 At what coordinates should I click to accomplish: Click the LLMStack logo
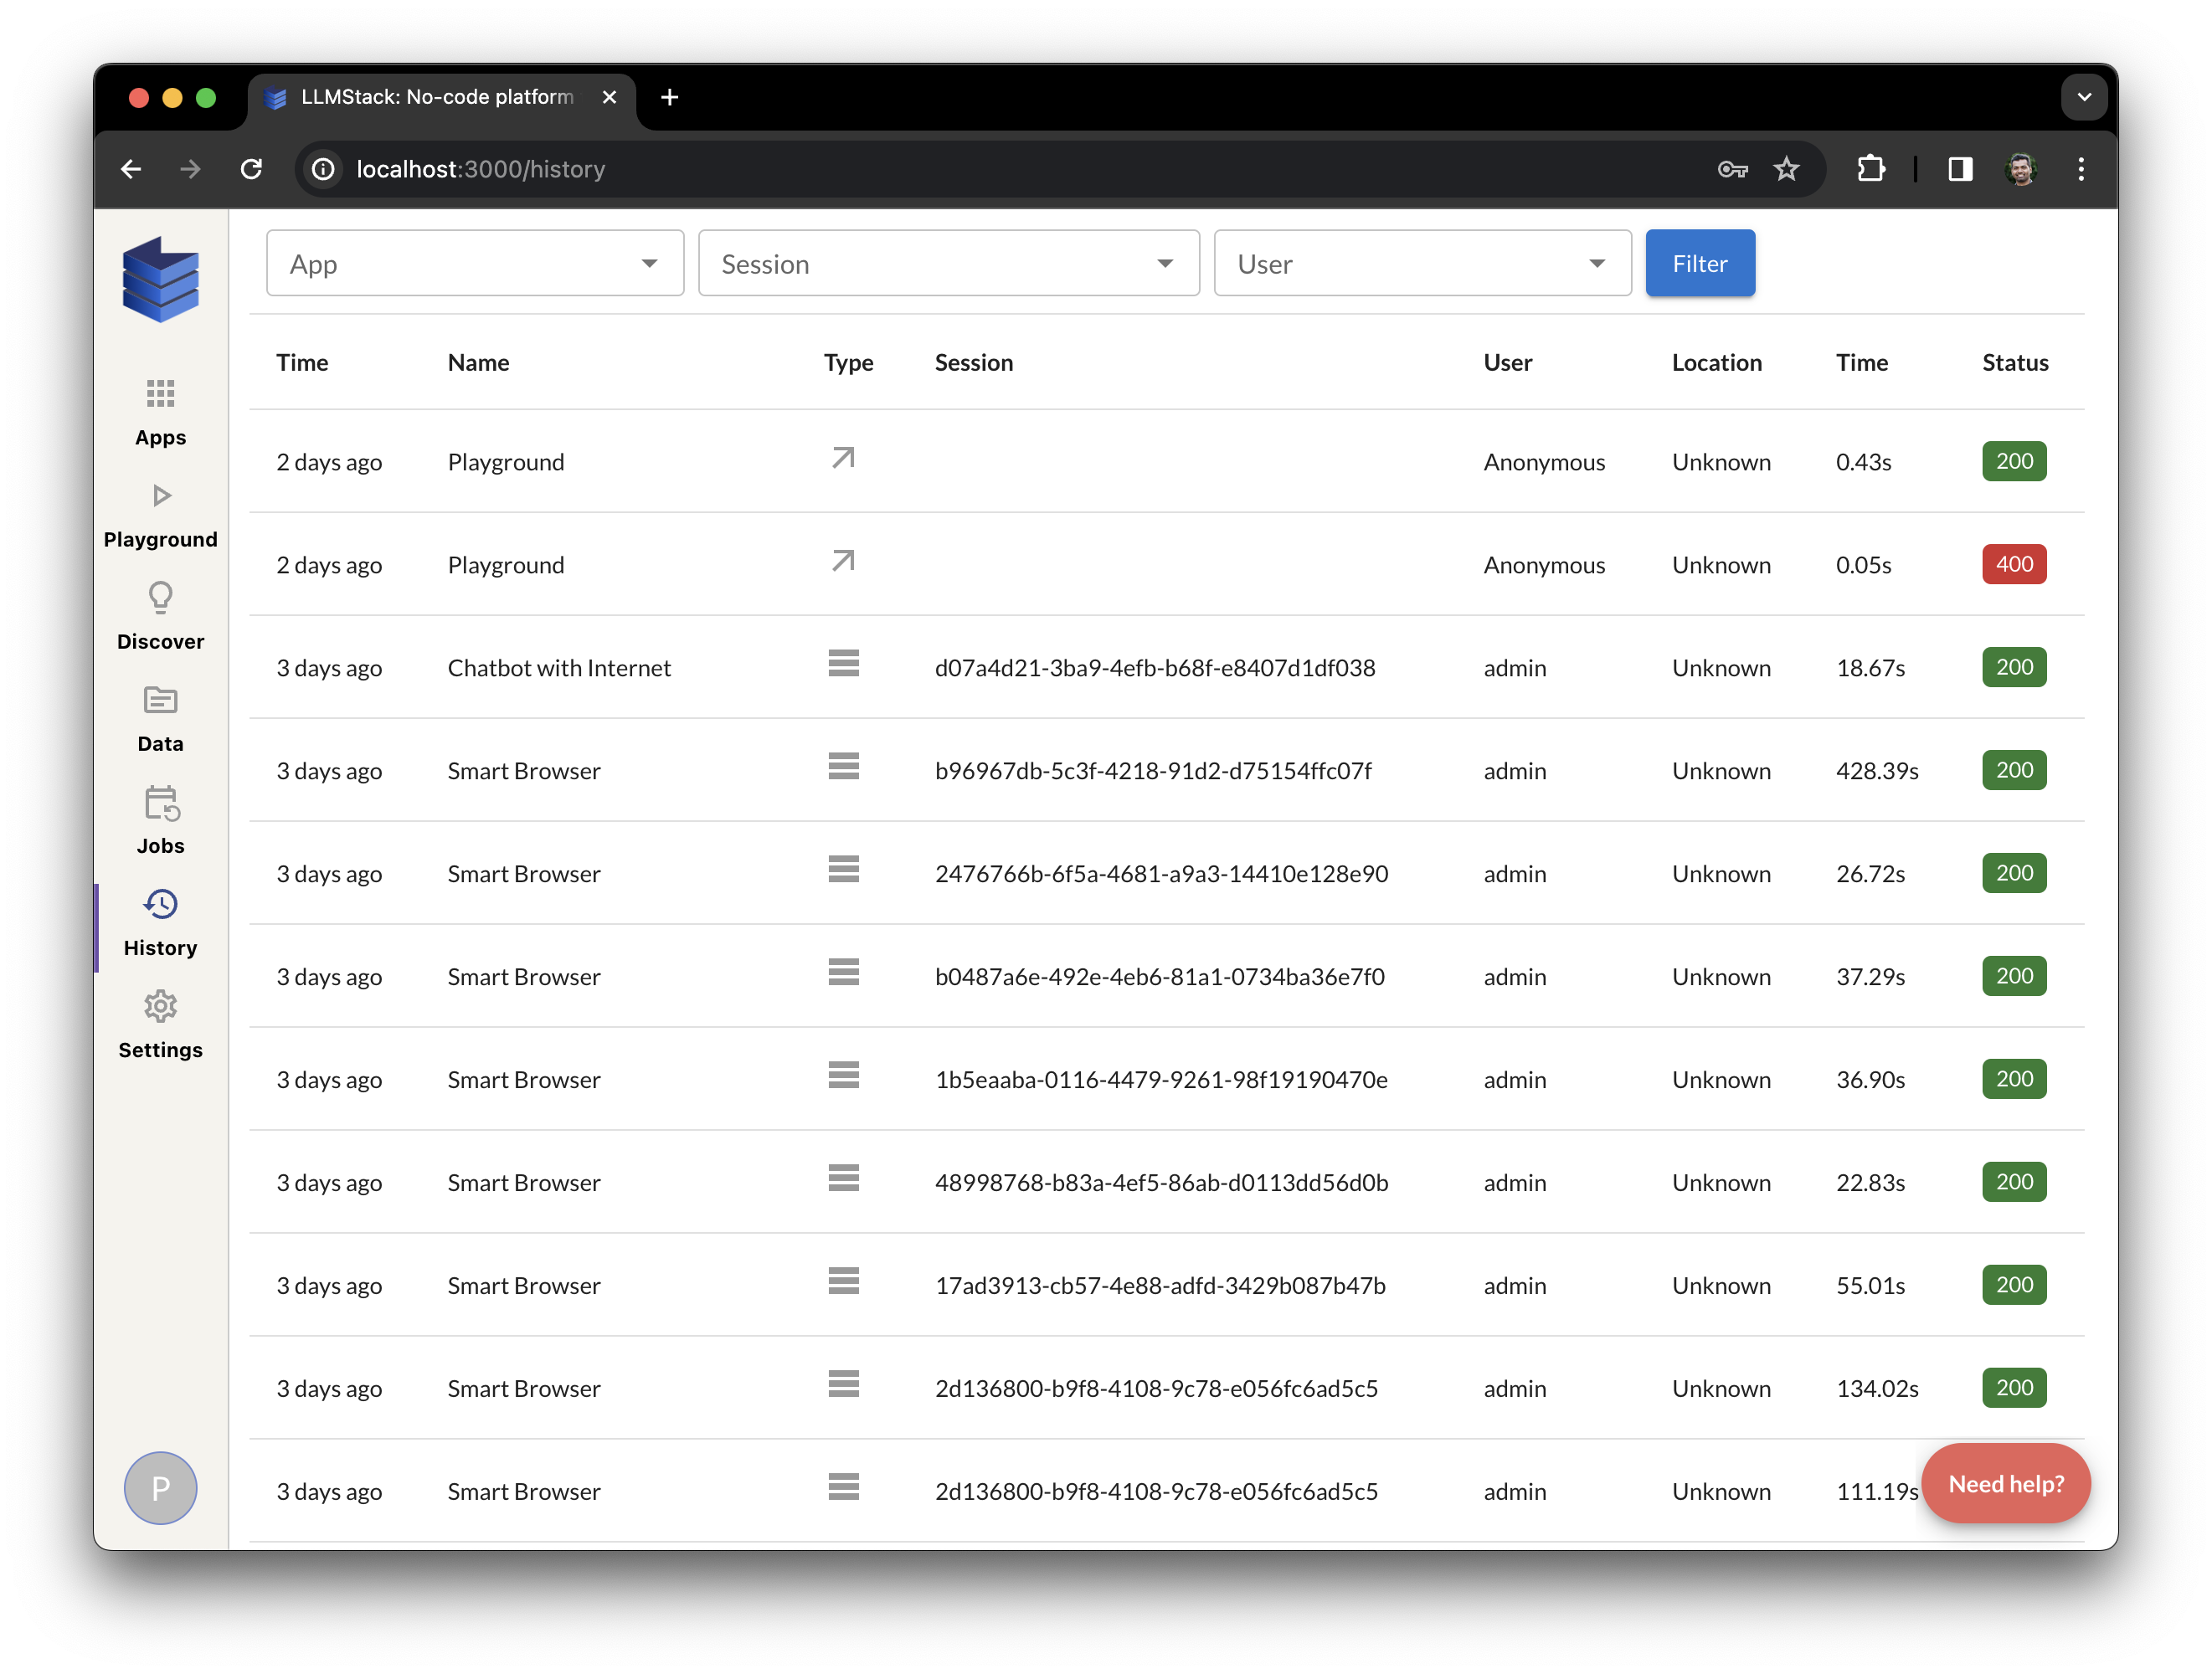point(160,279)
